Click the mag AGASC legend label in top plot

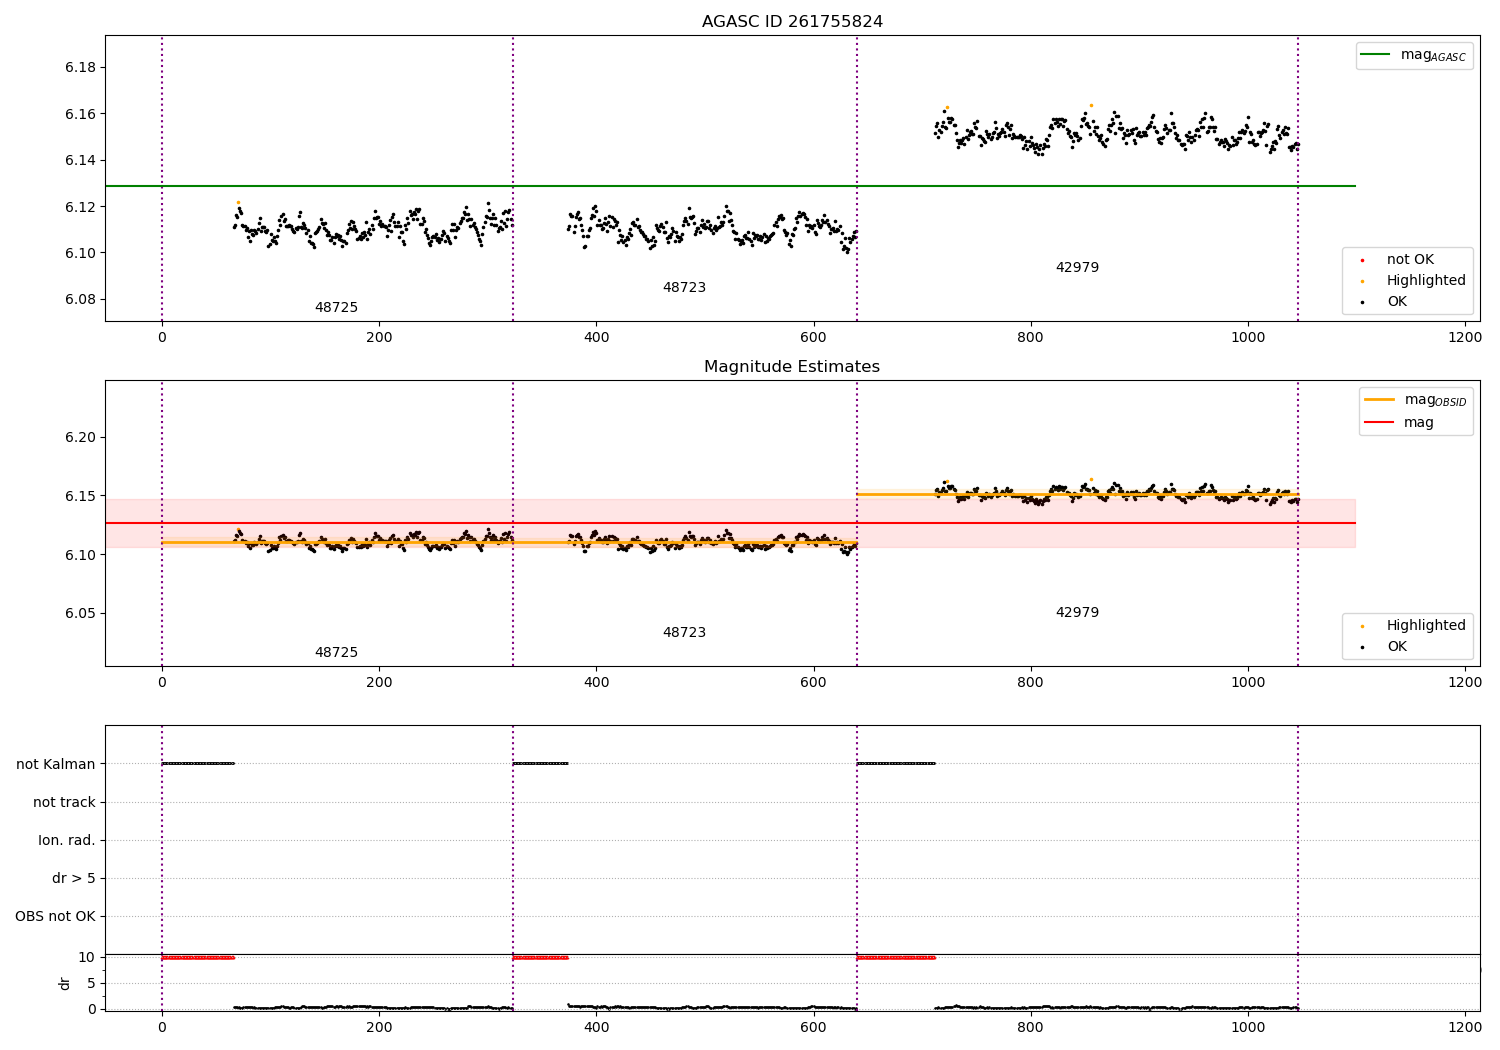point(1433,56)
